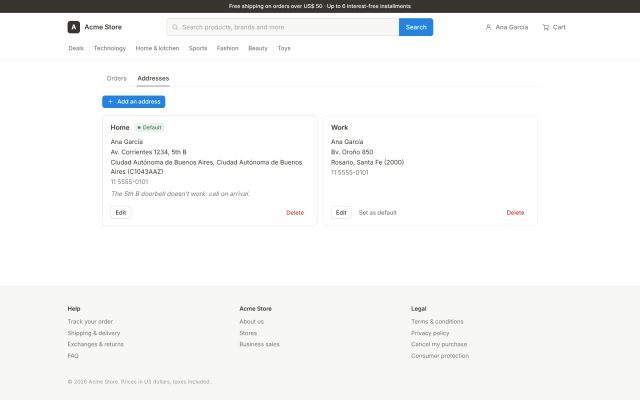Open the Sports category
Viewport: 640px width, 400px height.
tap(198, 48)
